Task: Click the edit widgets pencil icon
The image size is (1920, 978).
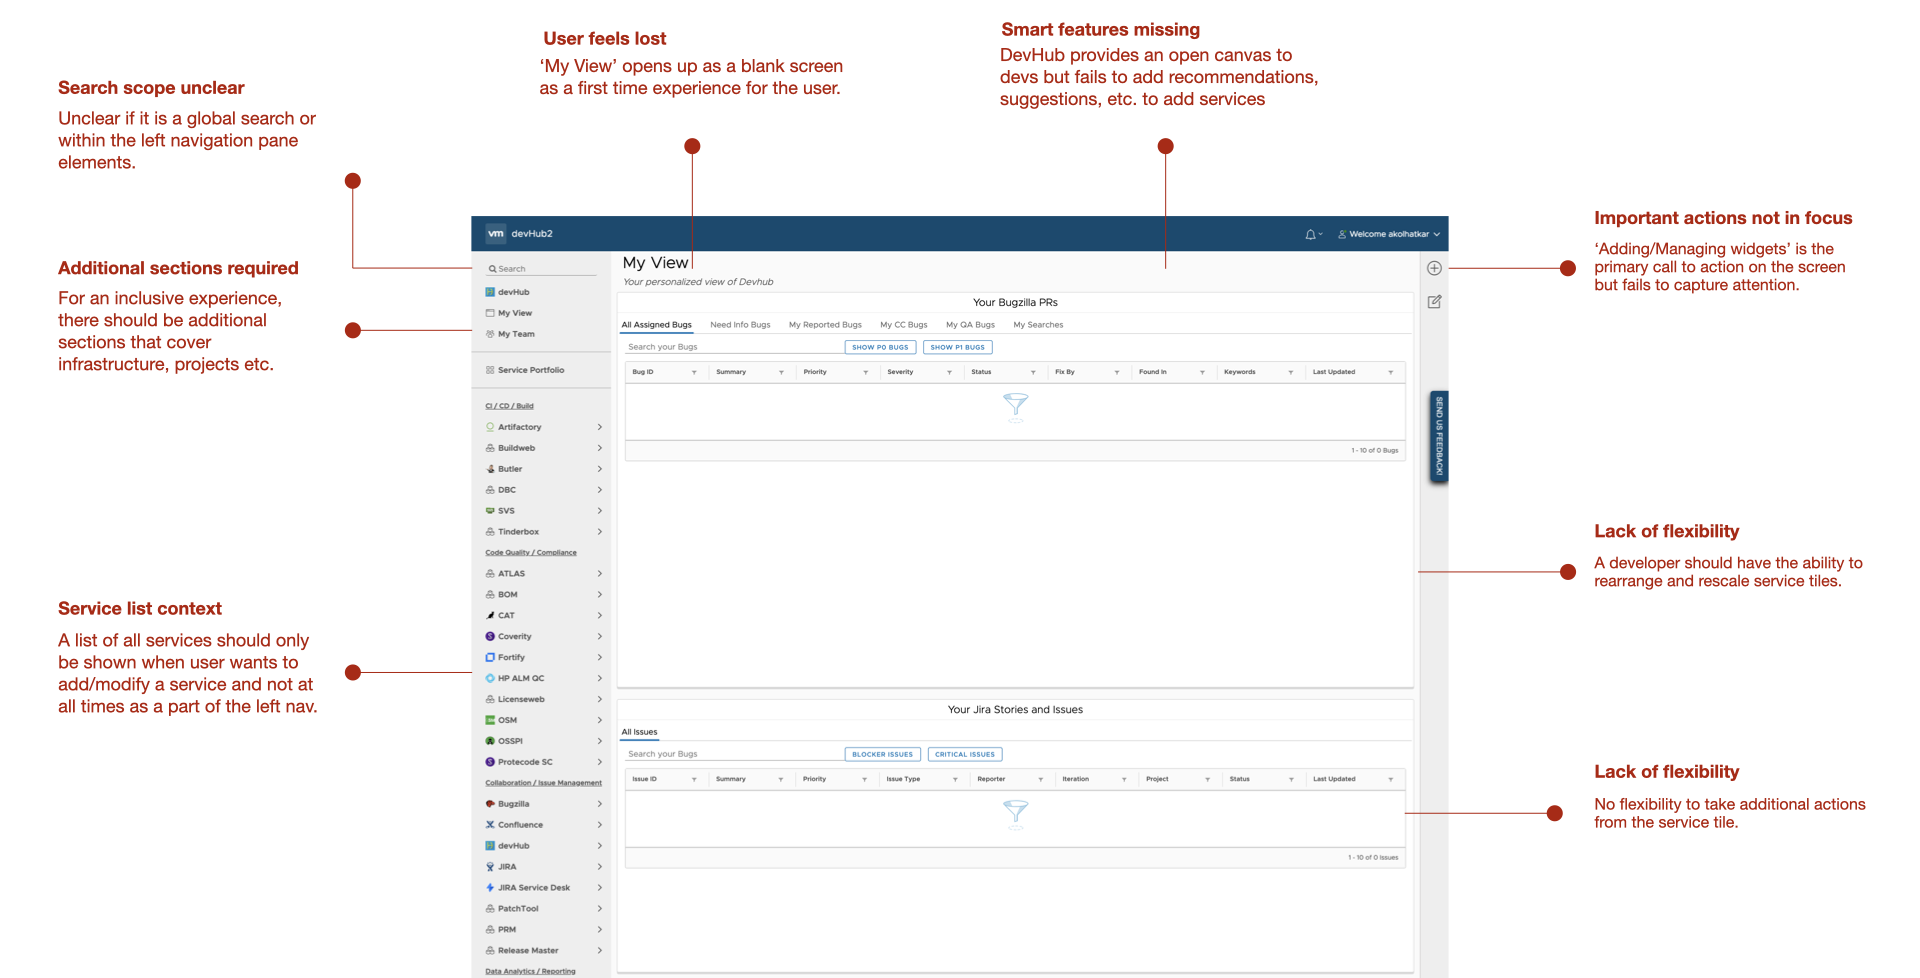Action: click(x=1434, y=301)
